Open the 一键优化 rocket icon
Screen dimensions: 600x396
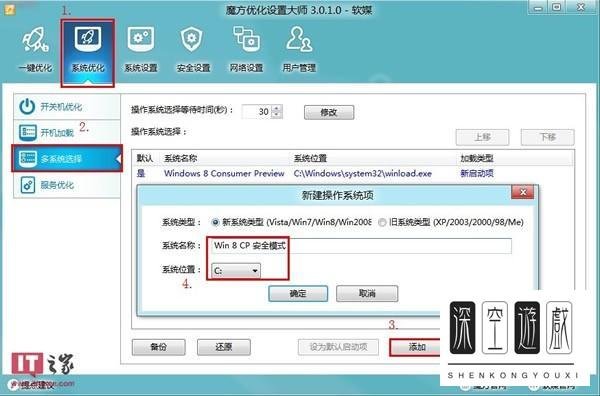click(x=35, y=39)
